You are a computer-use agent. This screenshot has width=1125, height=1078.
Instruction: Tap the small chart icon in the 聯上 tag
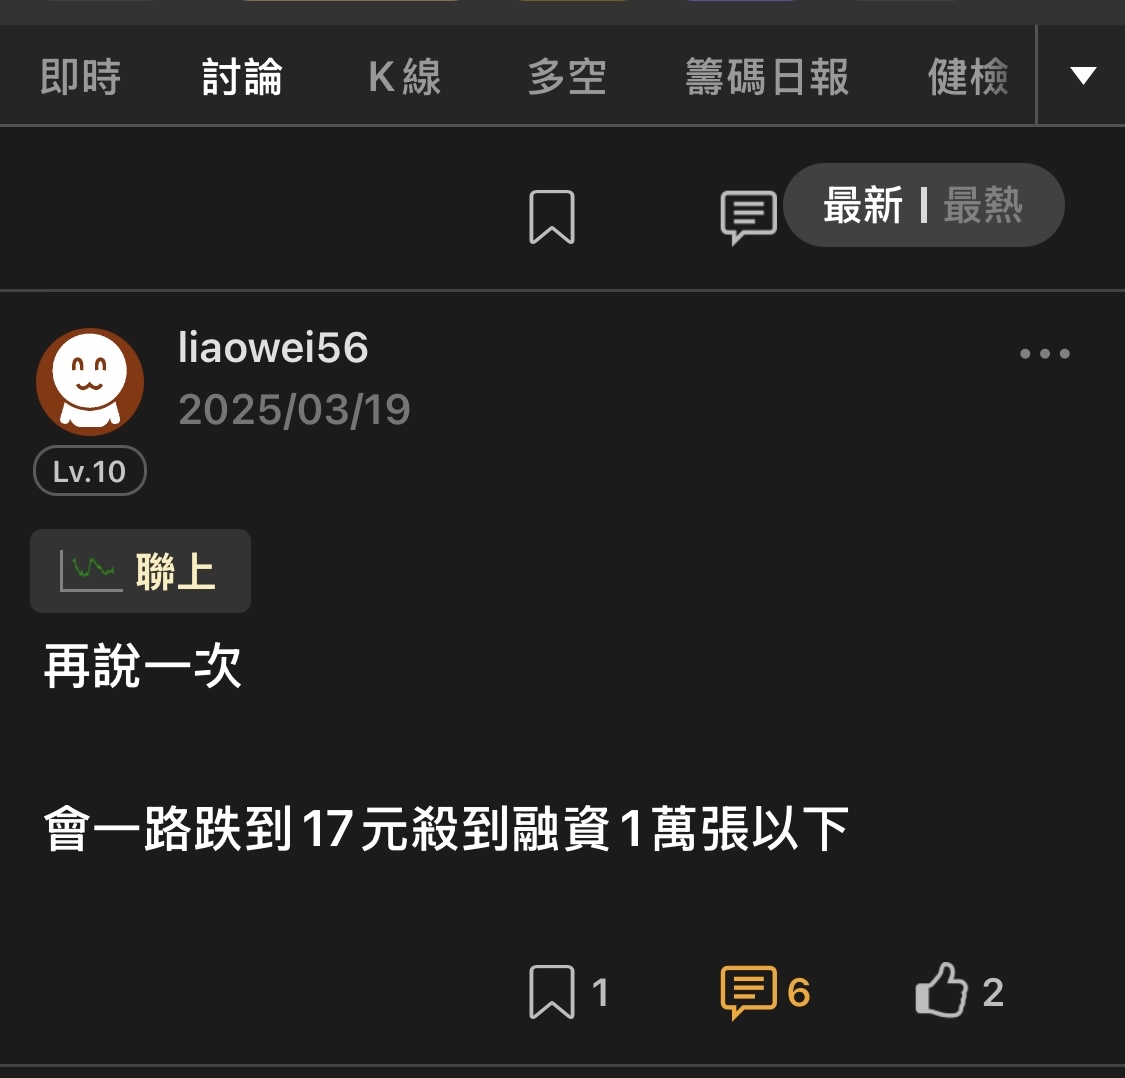[91, 571]
